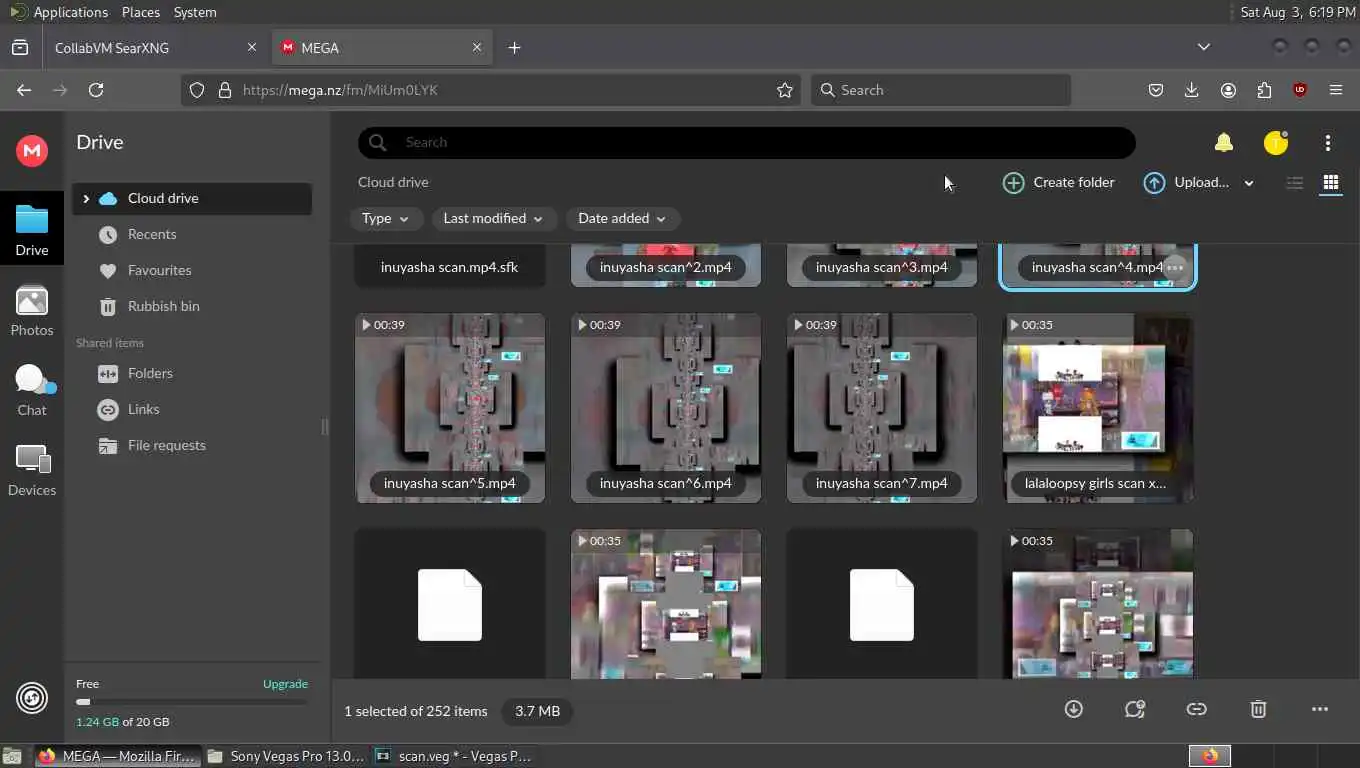Open File requests in sidebar
The image size is (1360, 768).
pos(192,446)
